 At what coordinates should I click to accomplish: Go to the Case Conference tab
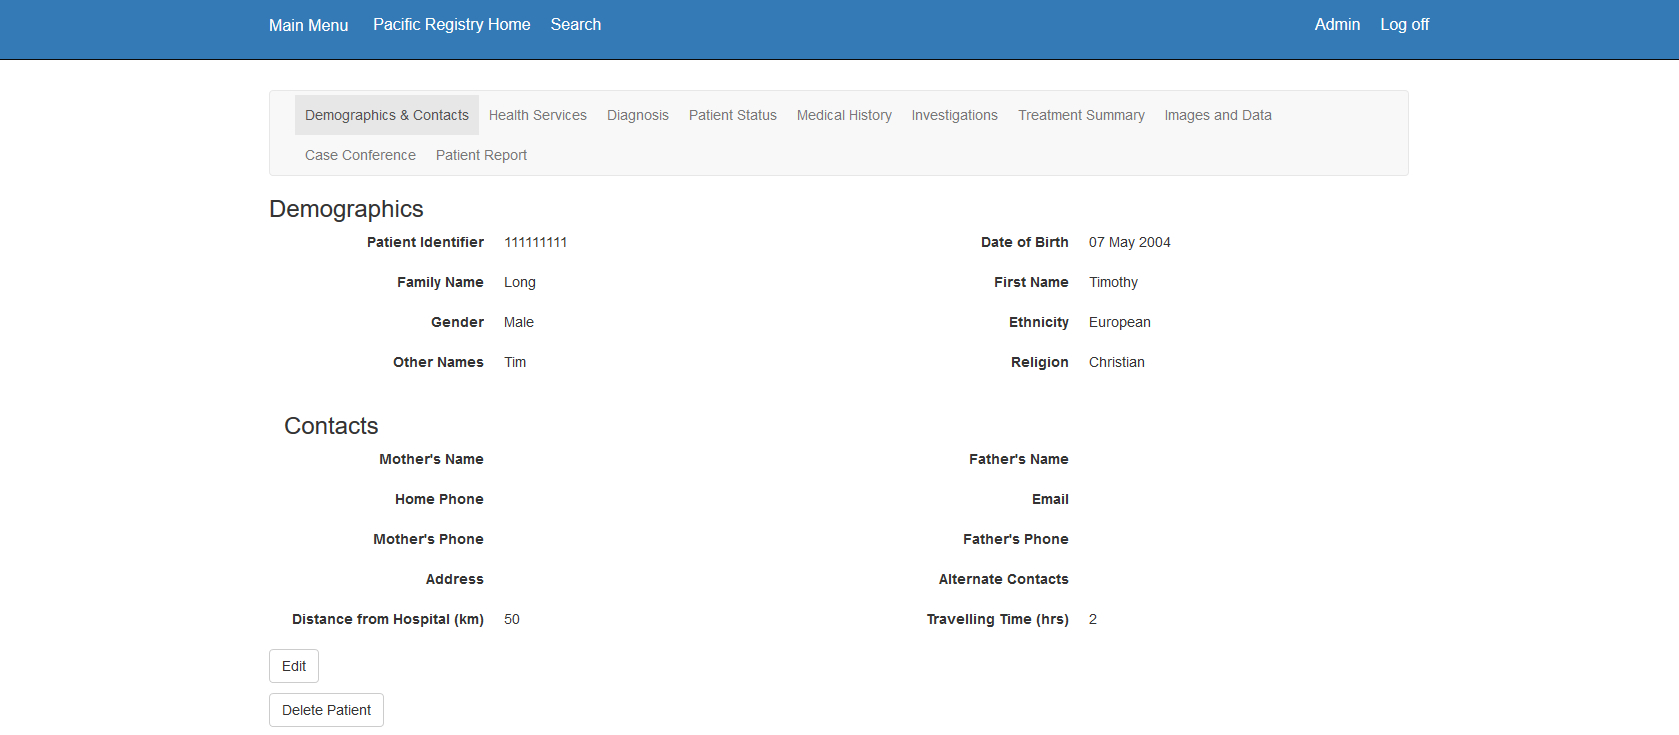click(x=360, y=155)
